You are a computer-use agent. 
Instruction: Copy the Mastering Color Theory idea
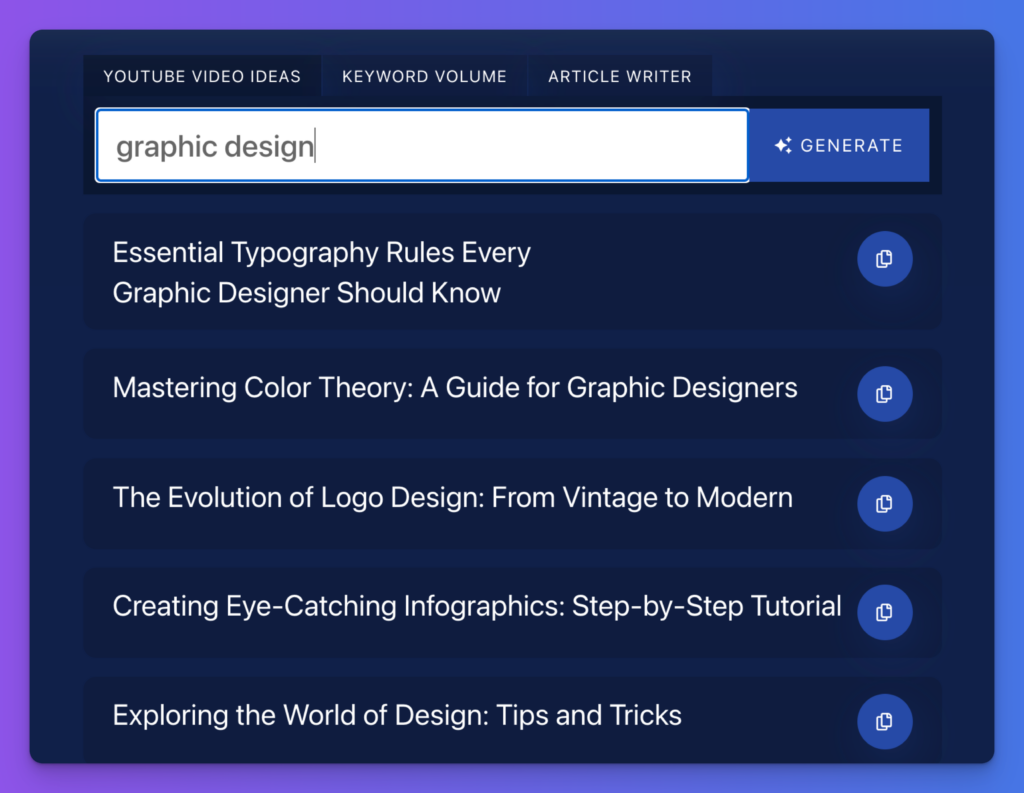coord(884,394)
